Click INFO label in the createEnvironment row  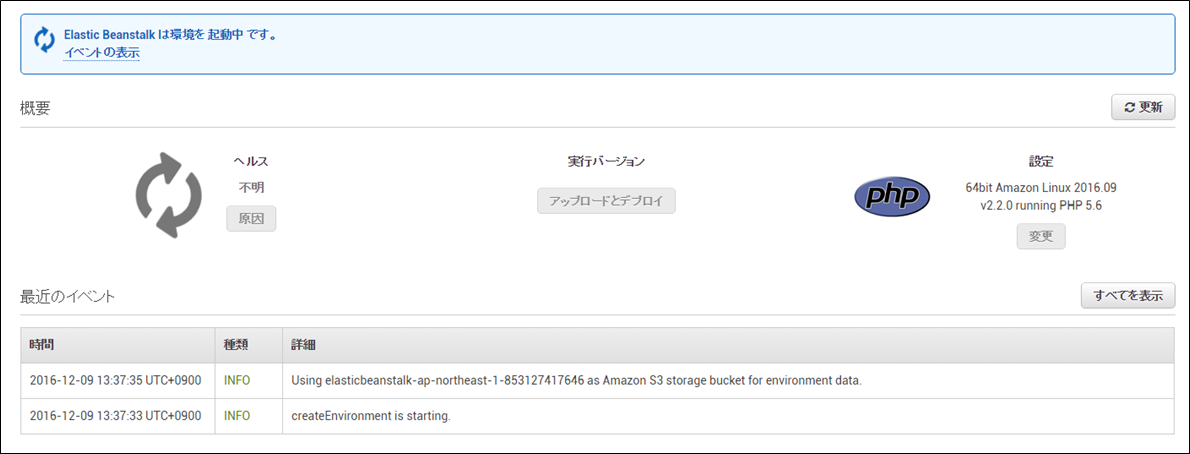tap(237, 416)
